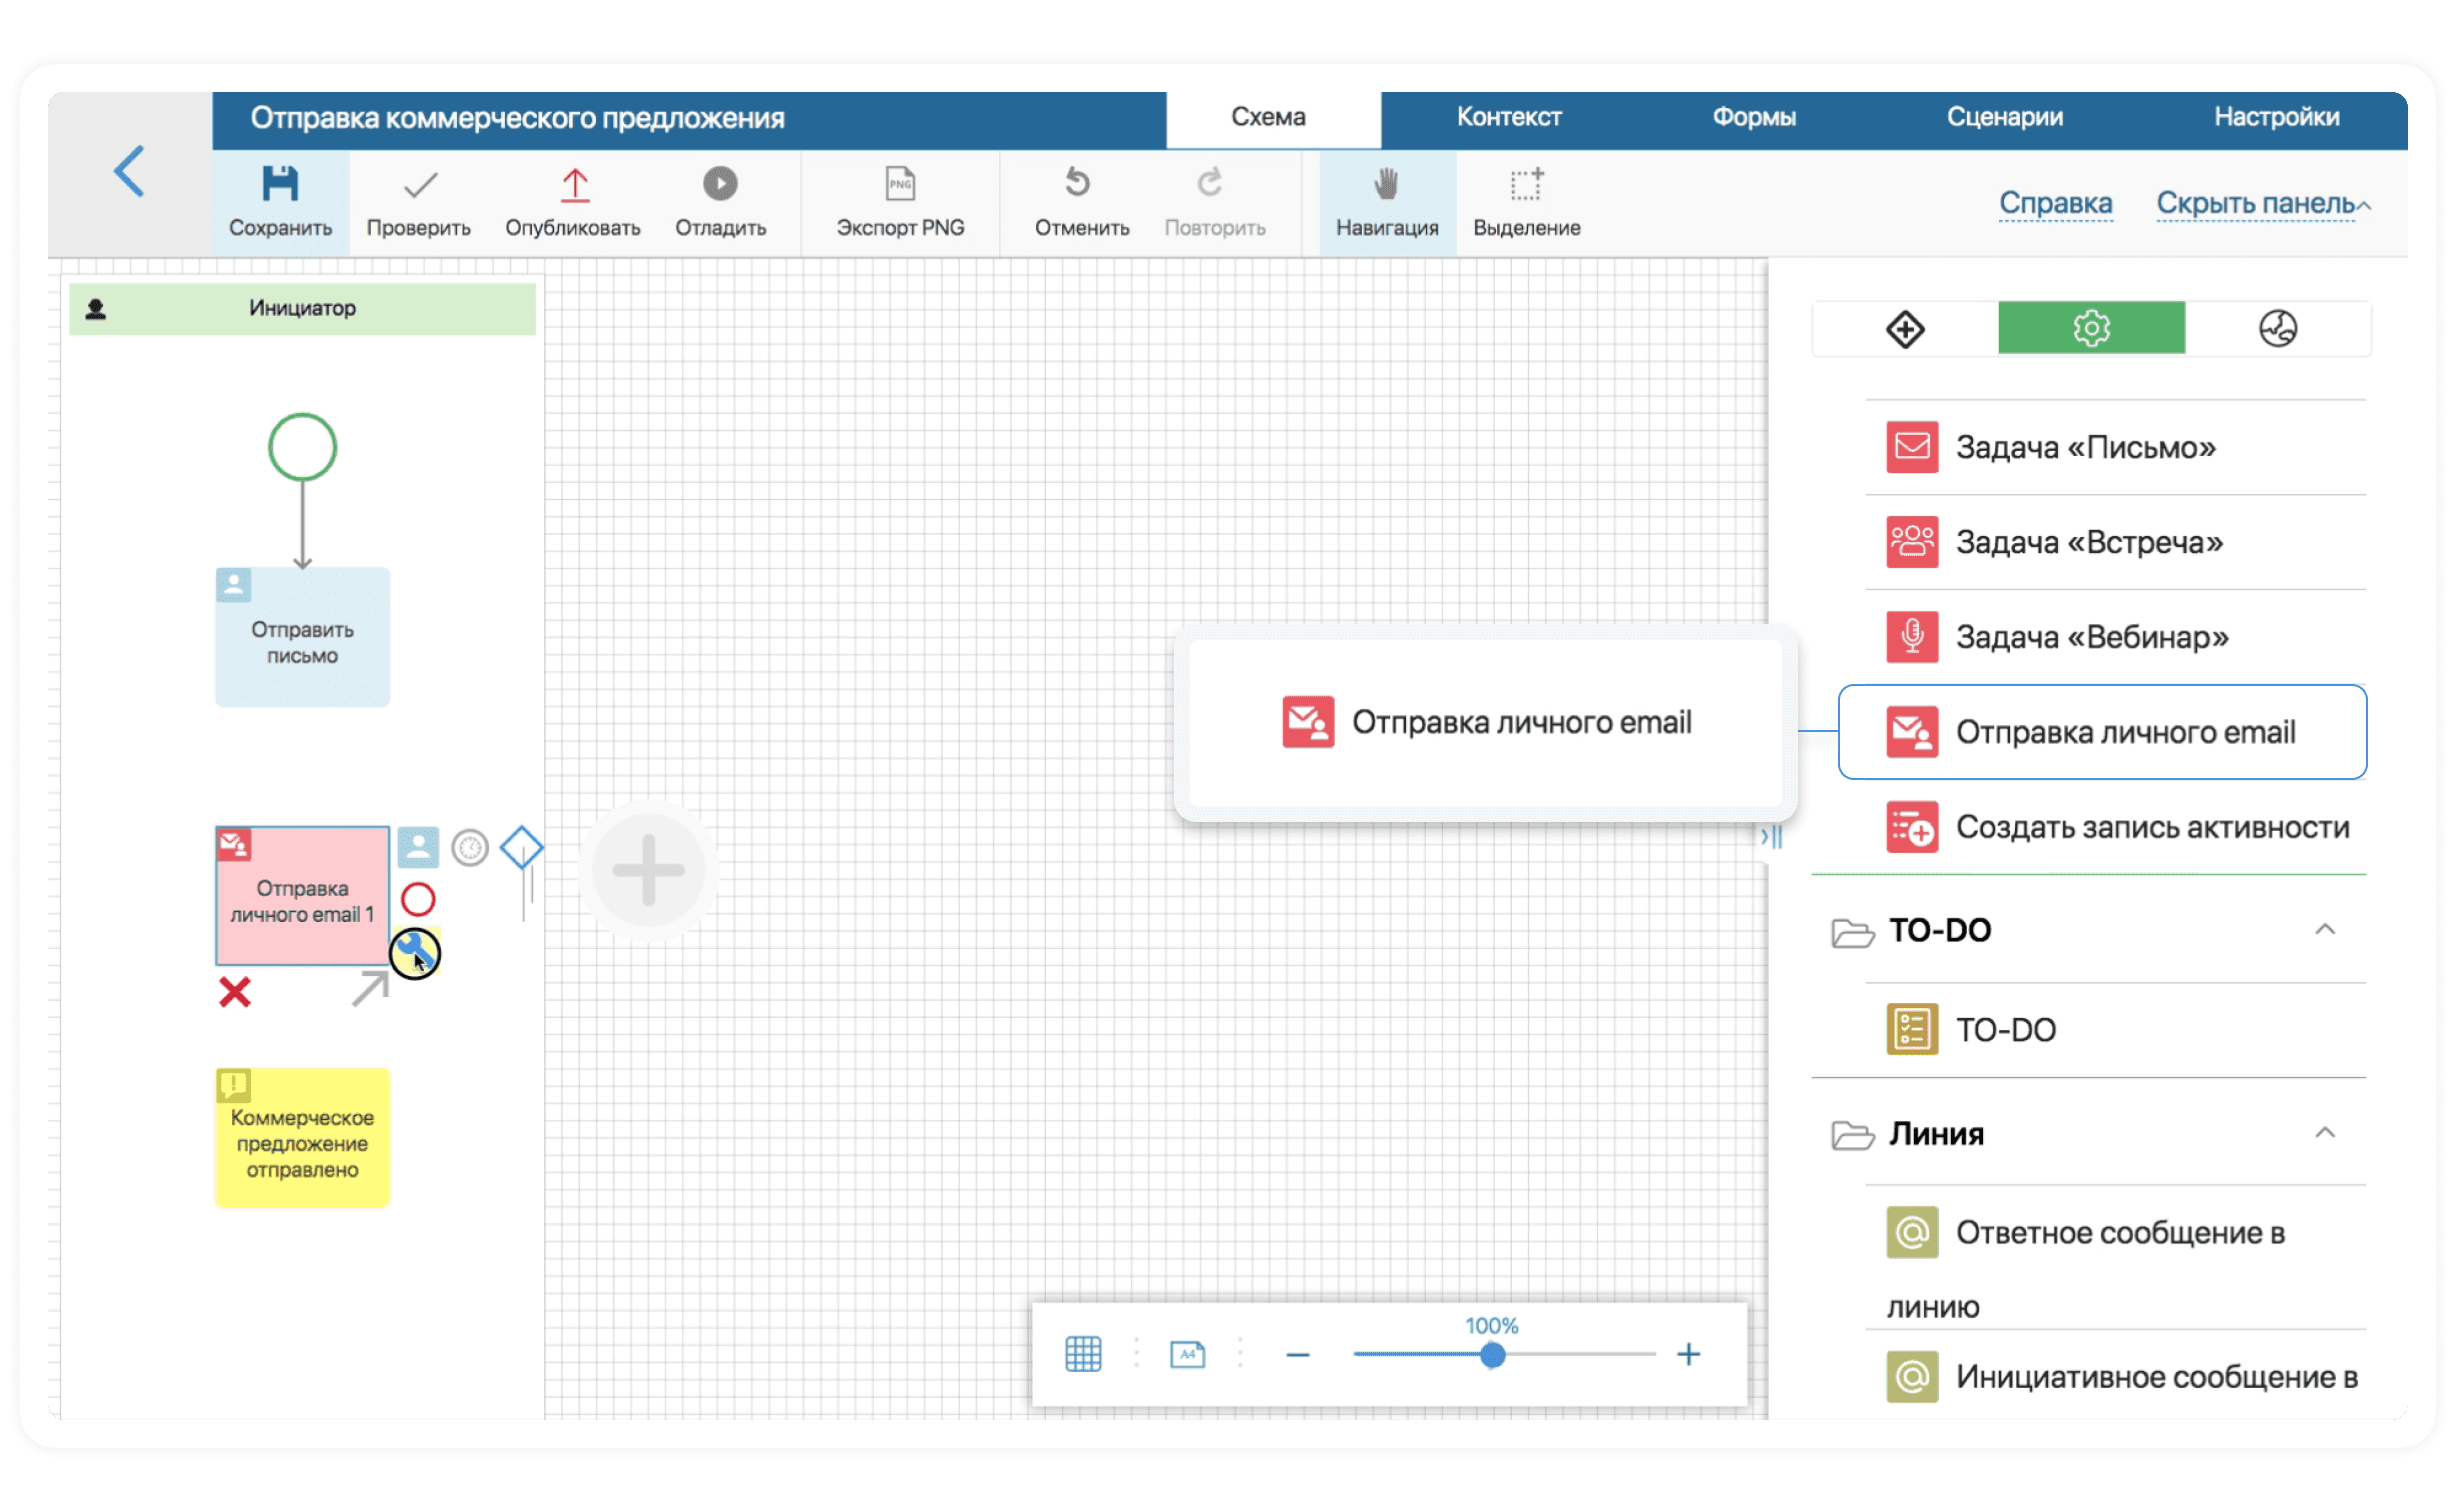Switch to the Контекст tab

pos(1508,117)
